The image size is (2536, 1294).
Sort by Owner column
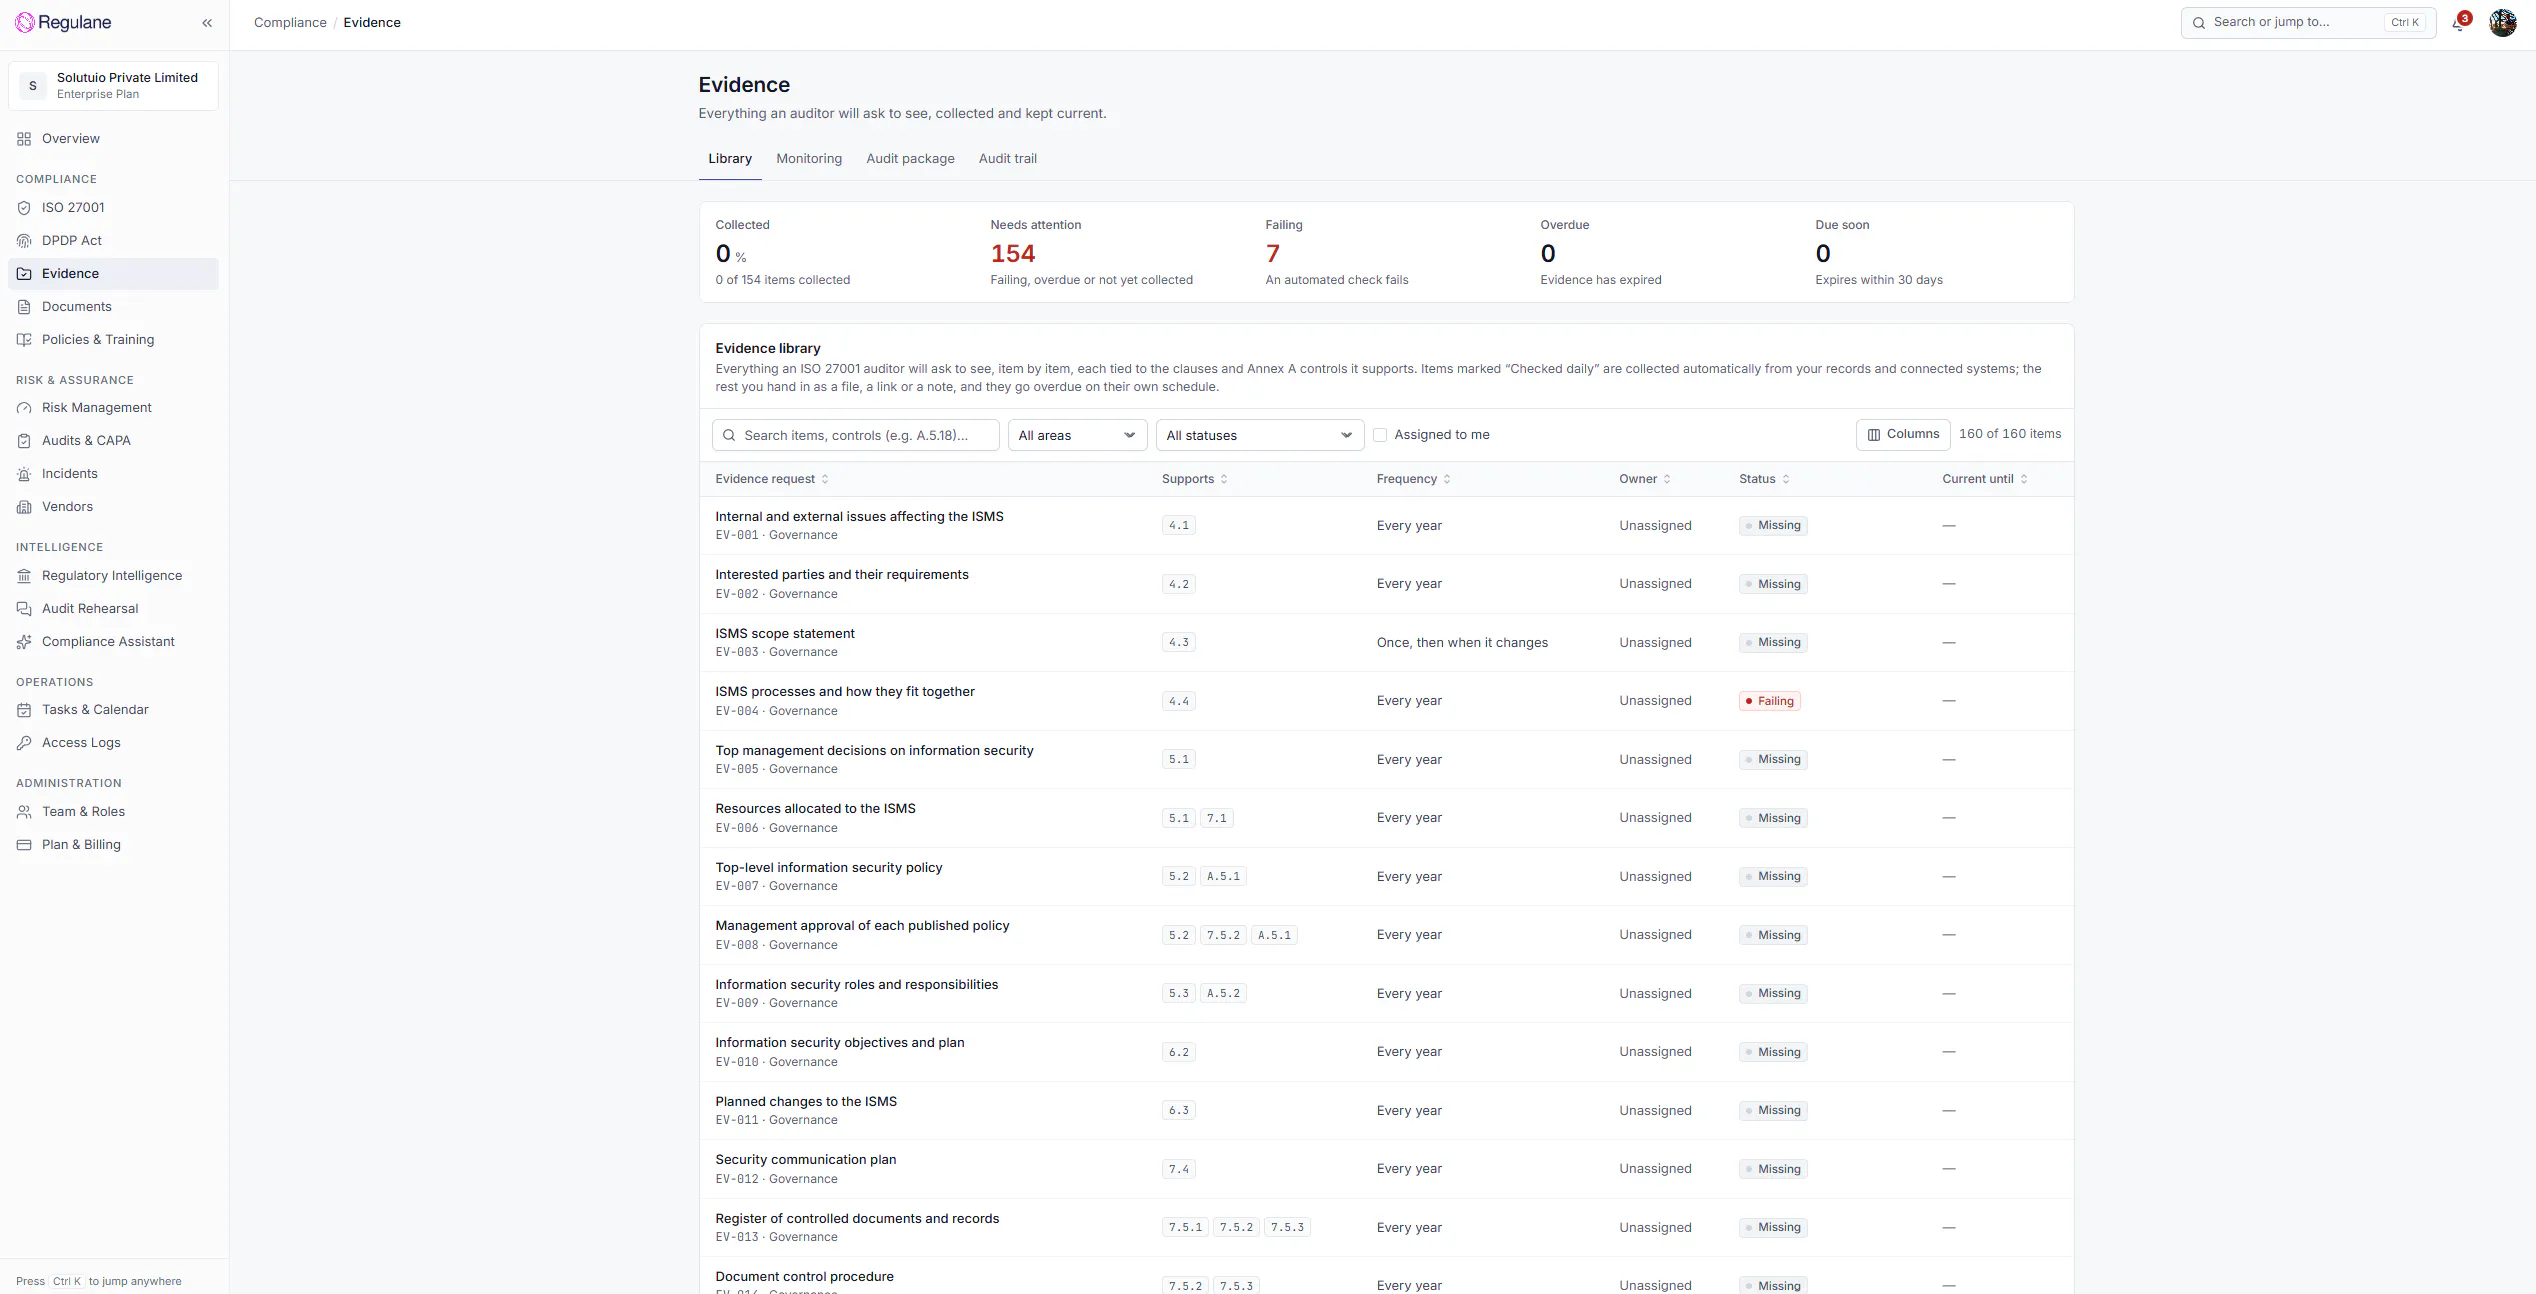[1645, 479]
